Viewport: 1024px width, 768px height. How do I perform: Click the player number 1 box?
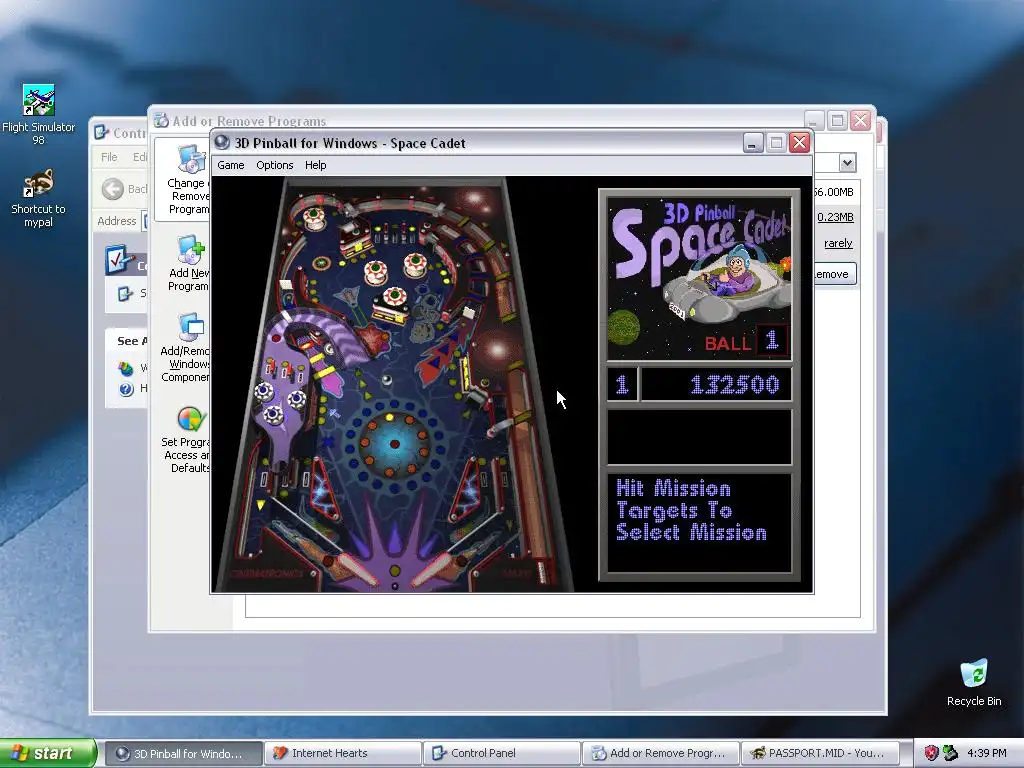622,384
